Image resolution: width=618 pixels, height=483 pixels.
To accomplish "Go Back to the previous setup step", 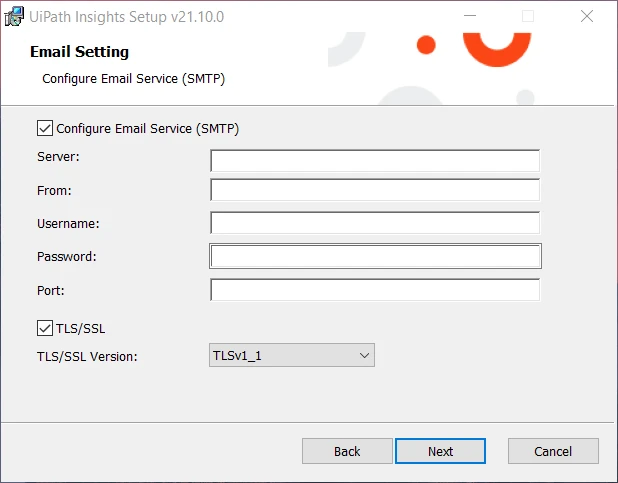I will 347,451.
